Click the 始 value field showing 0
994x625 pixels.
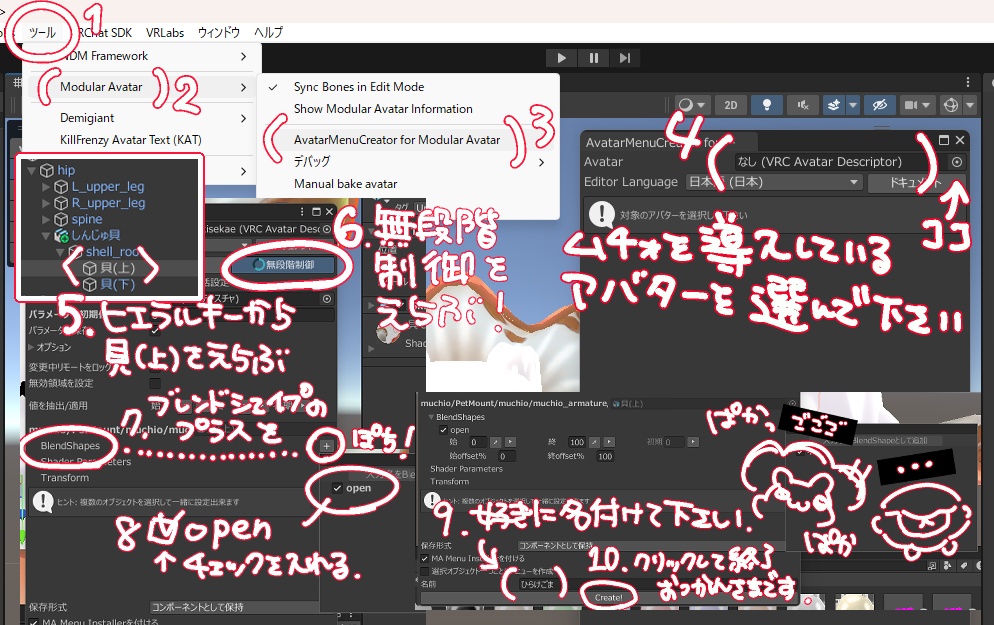(x=477, y=442)
